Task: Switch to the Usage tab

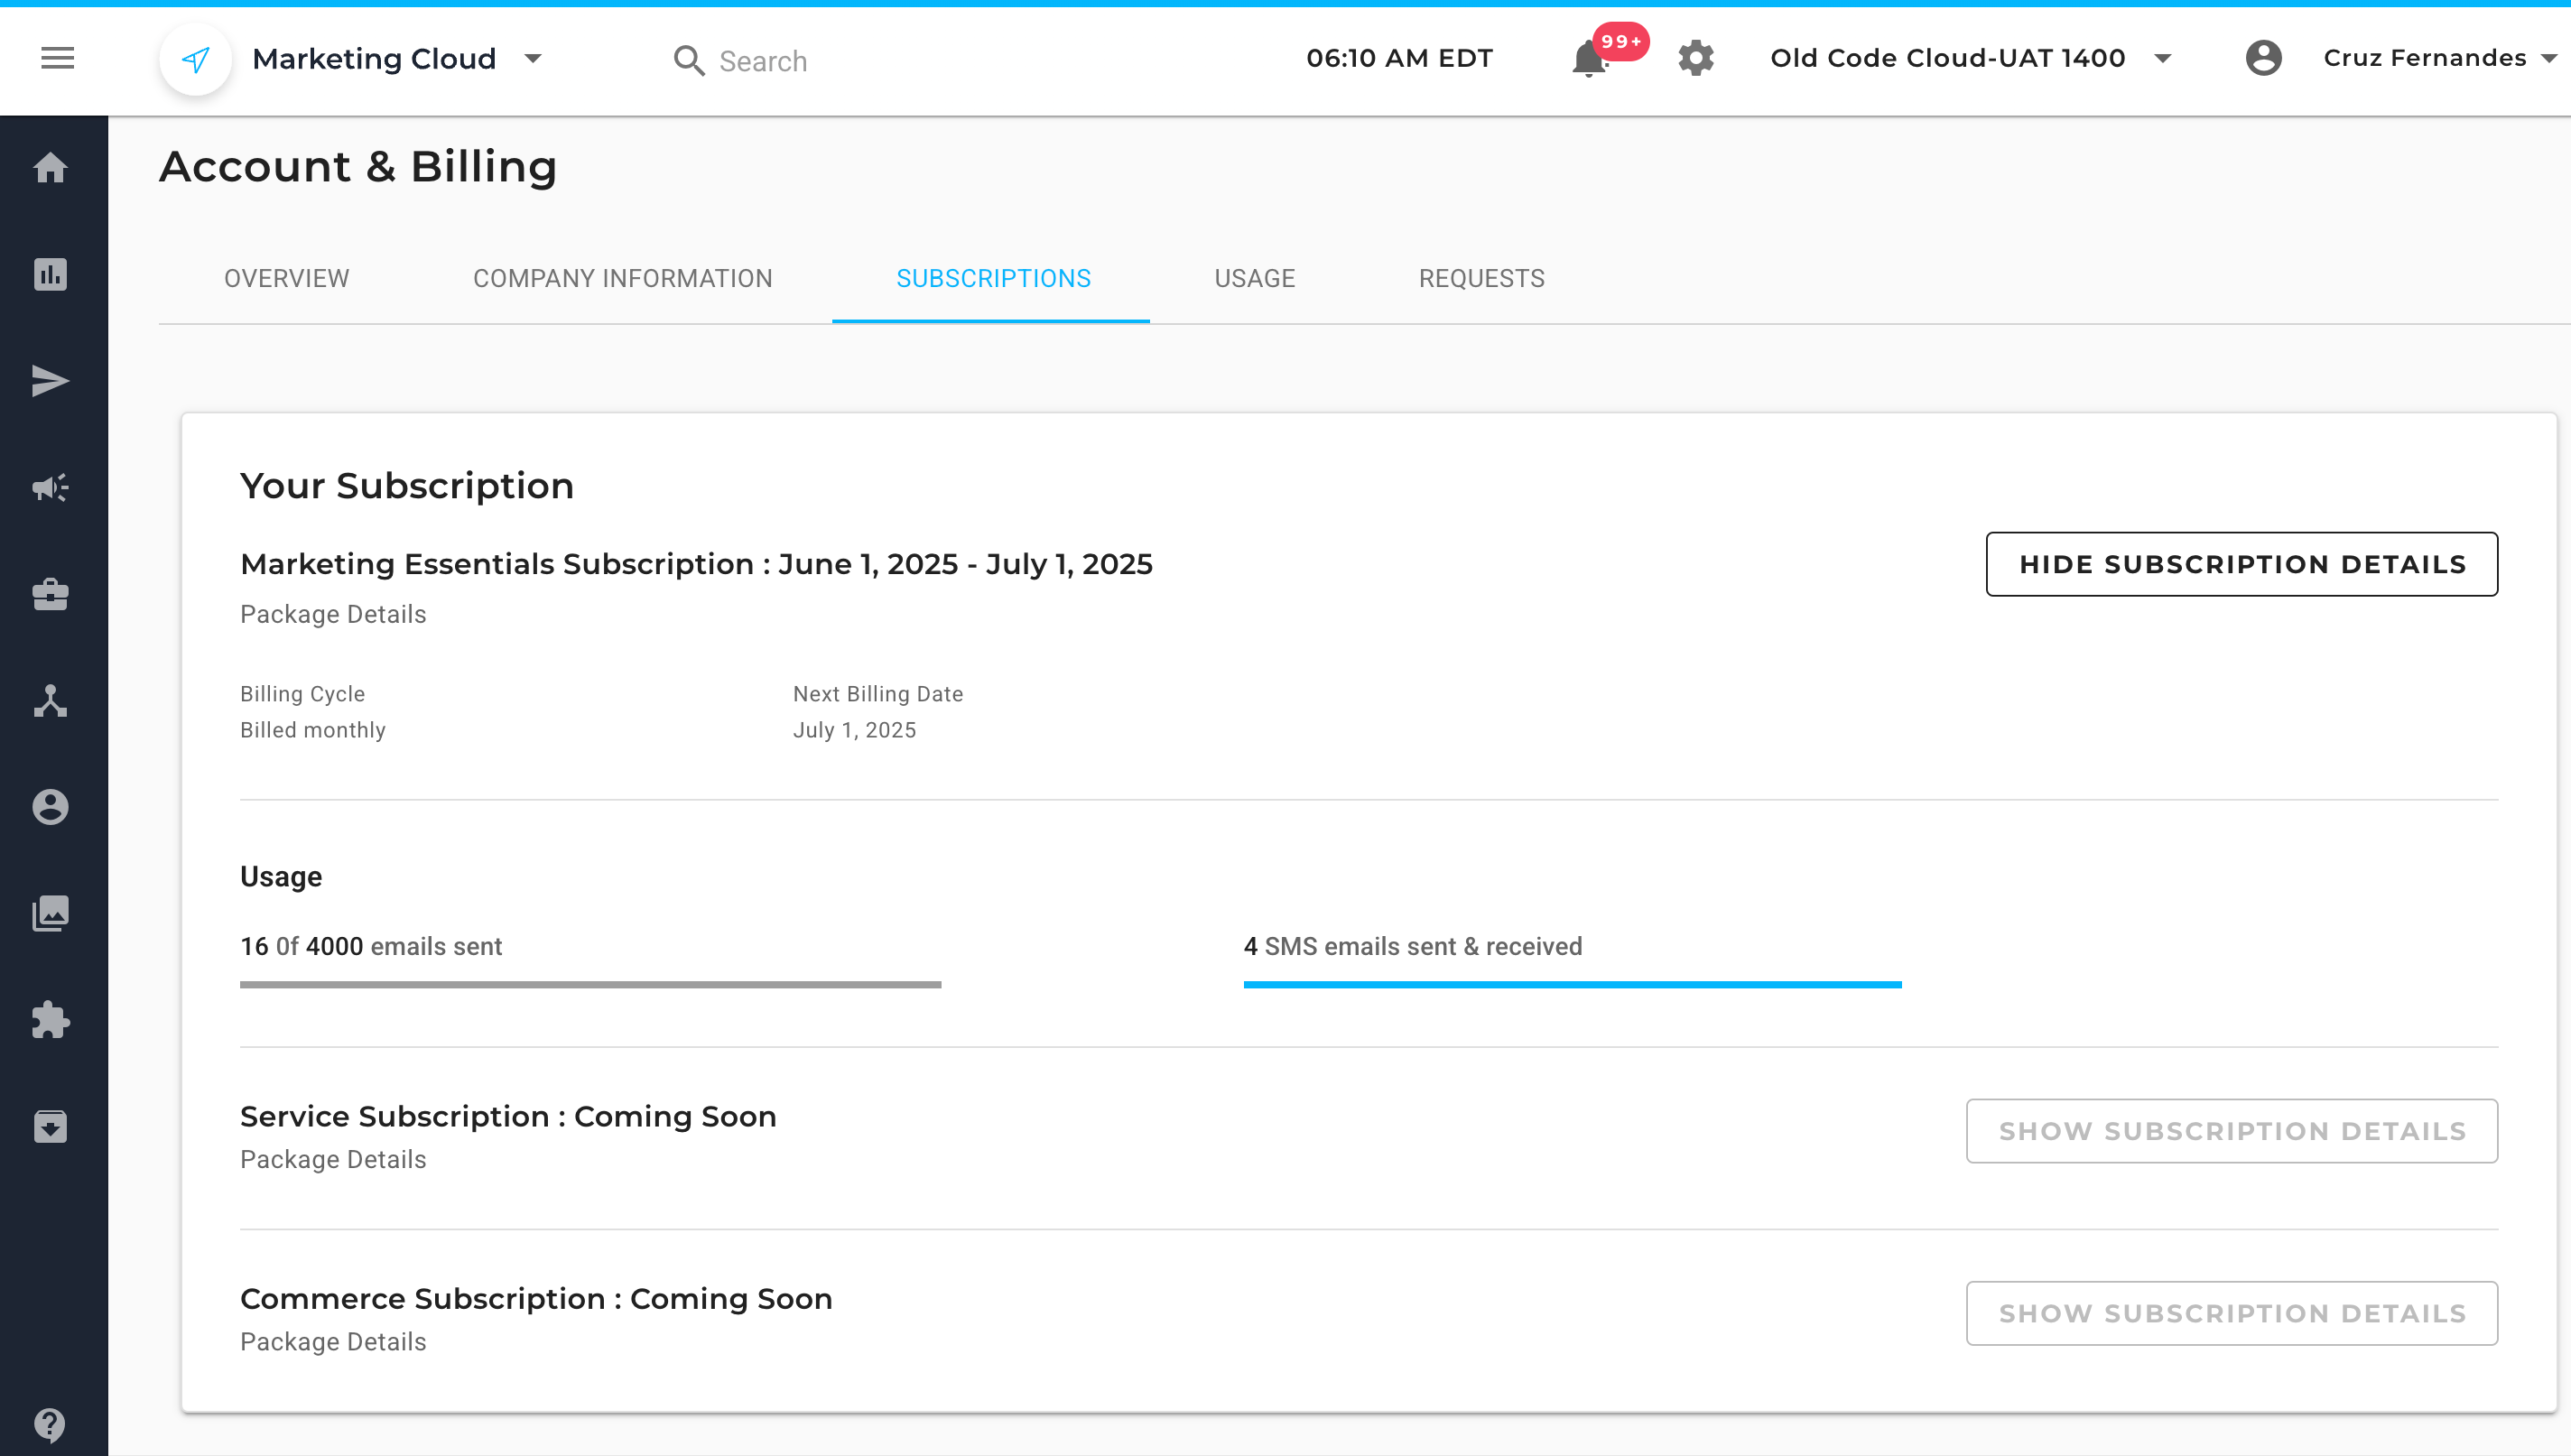Action: [1254, 278]
